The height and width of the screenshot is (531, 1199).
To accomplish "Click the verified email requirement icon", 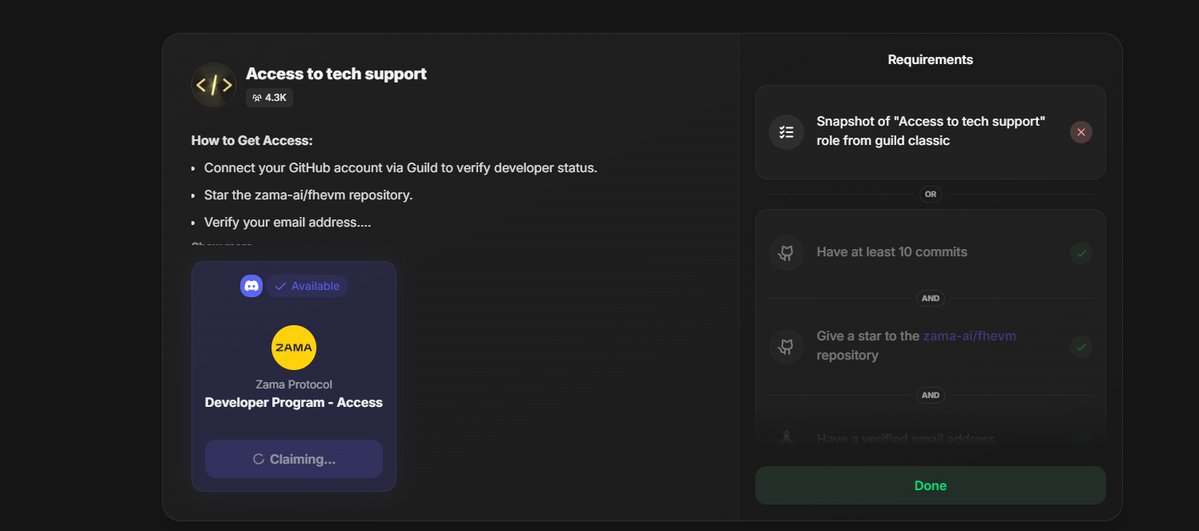I will coord(786,438).
